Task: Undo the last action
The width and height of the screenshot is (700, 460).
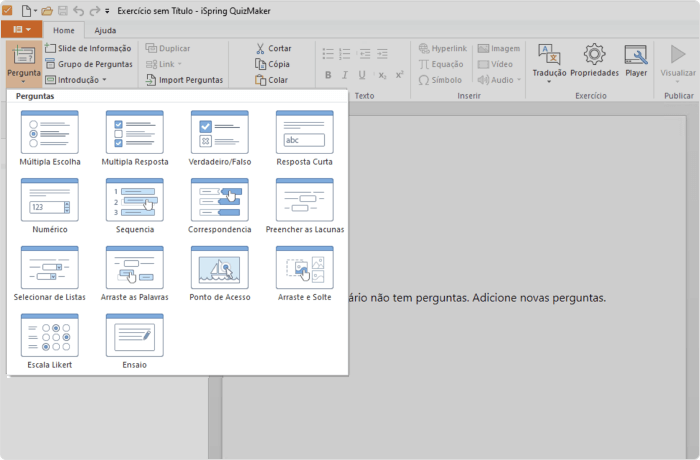Action: pyautogui.click(x=79, y=11)
